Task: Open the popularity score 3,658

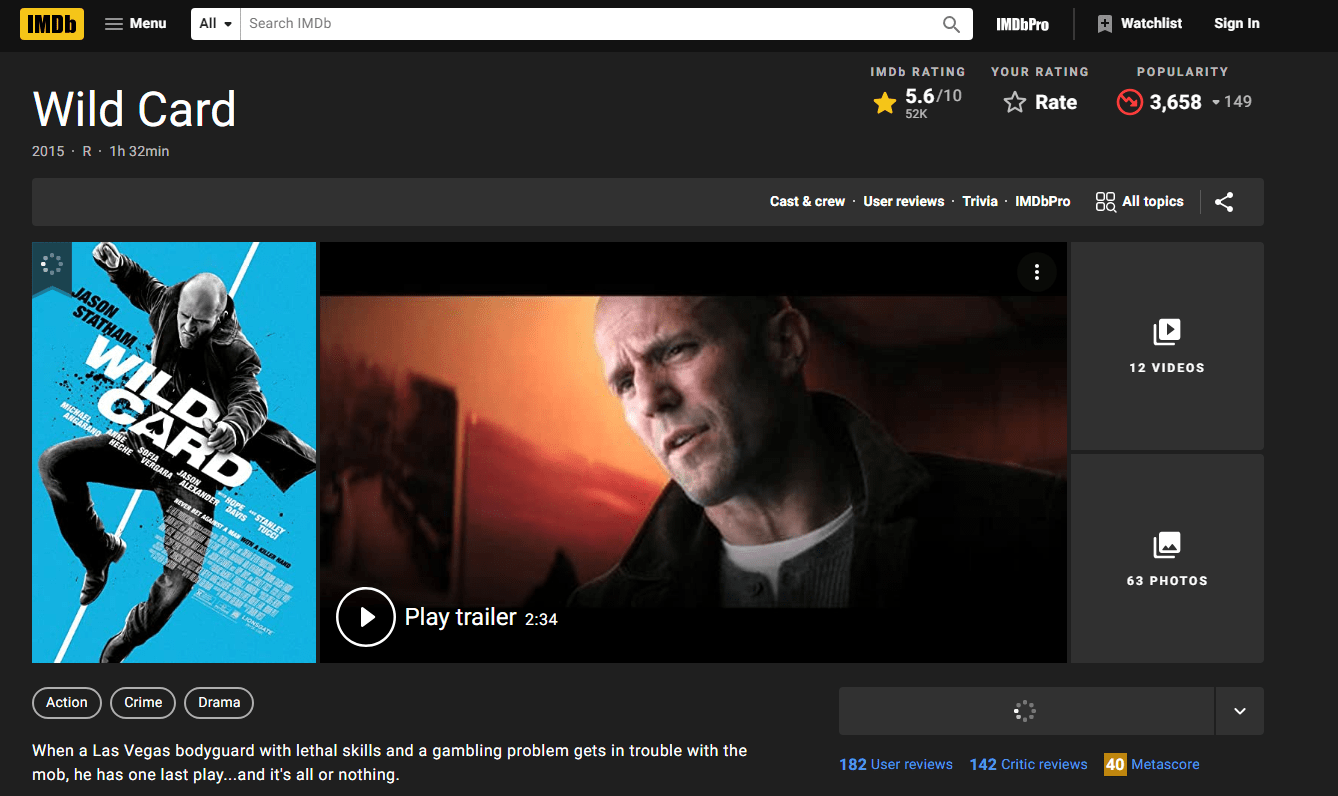Action: [x=1184, y=102]
